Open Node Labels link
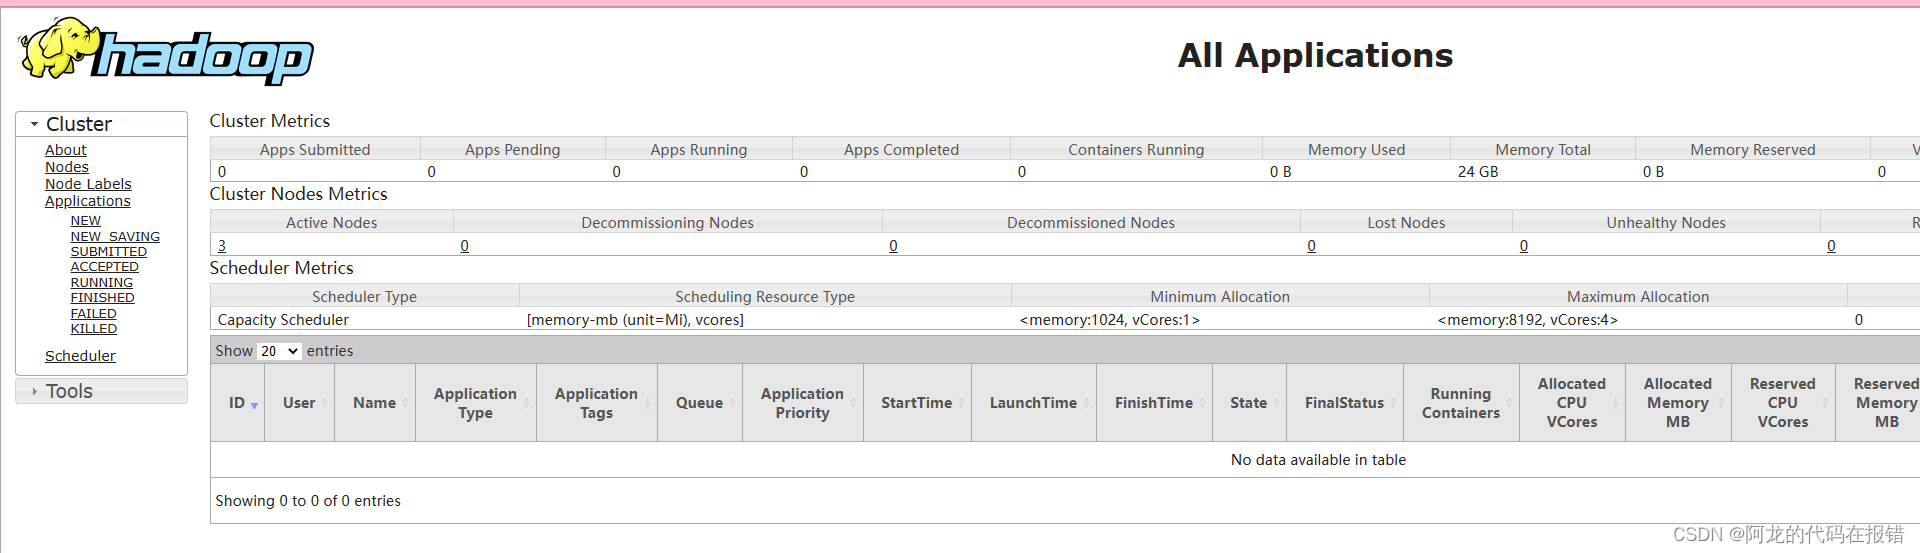Viewport: 1920px width, 553px height. [x=88, y=184]
